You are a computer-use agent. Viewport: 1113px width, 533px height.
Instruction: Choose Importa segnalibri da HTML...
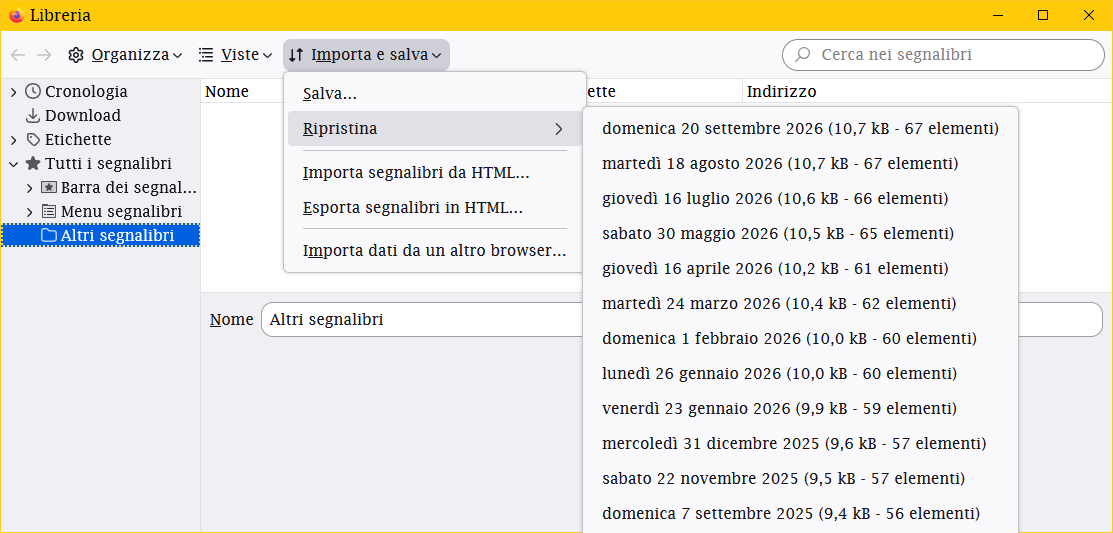pos(434,172)
